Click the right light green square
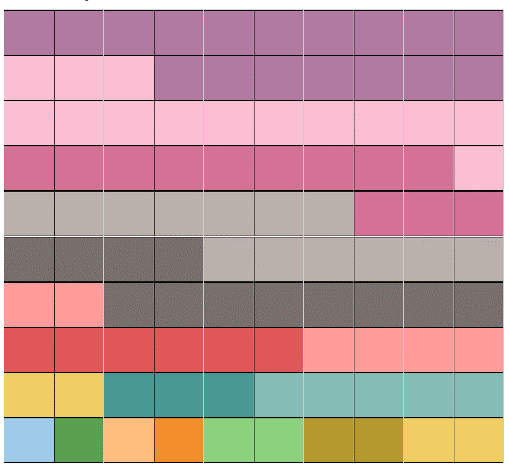509x468 pixels. pos(279,440)
